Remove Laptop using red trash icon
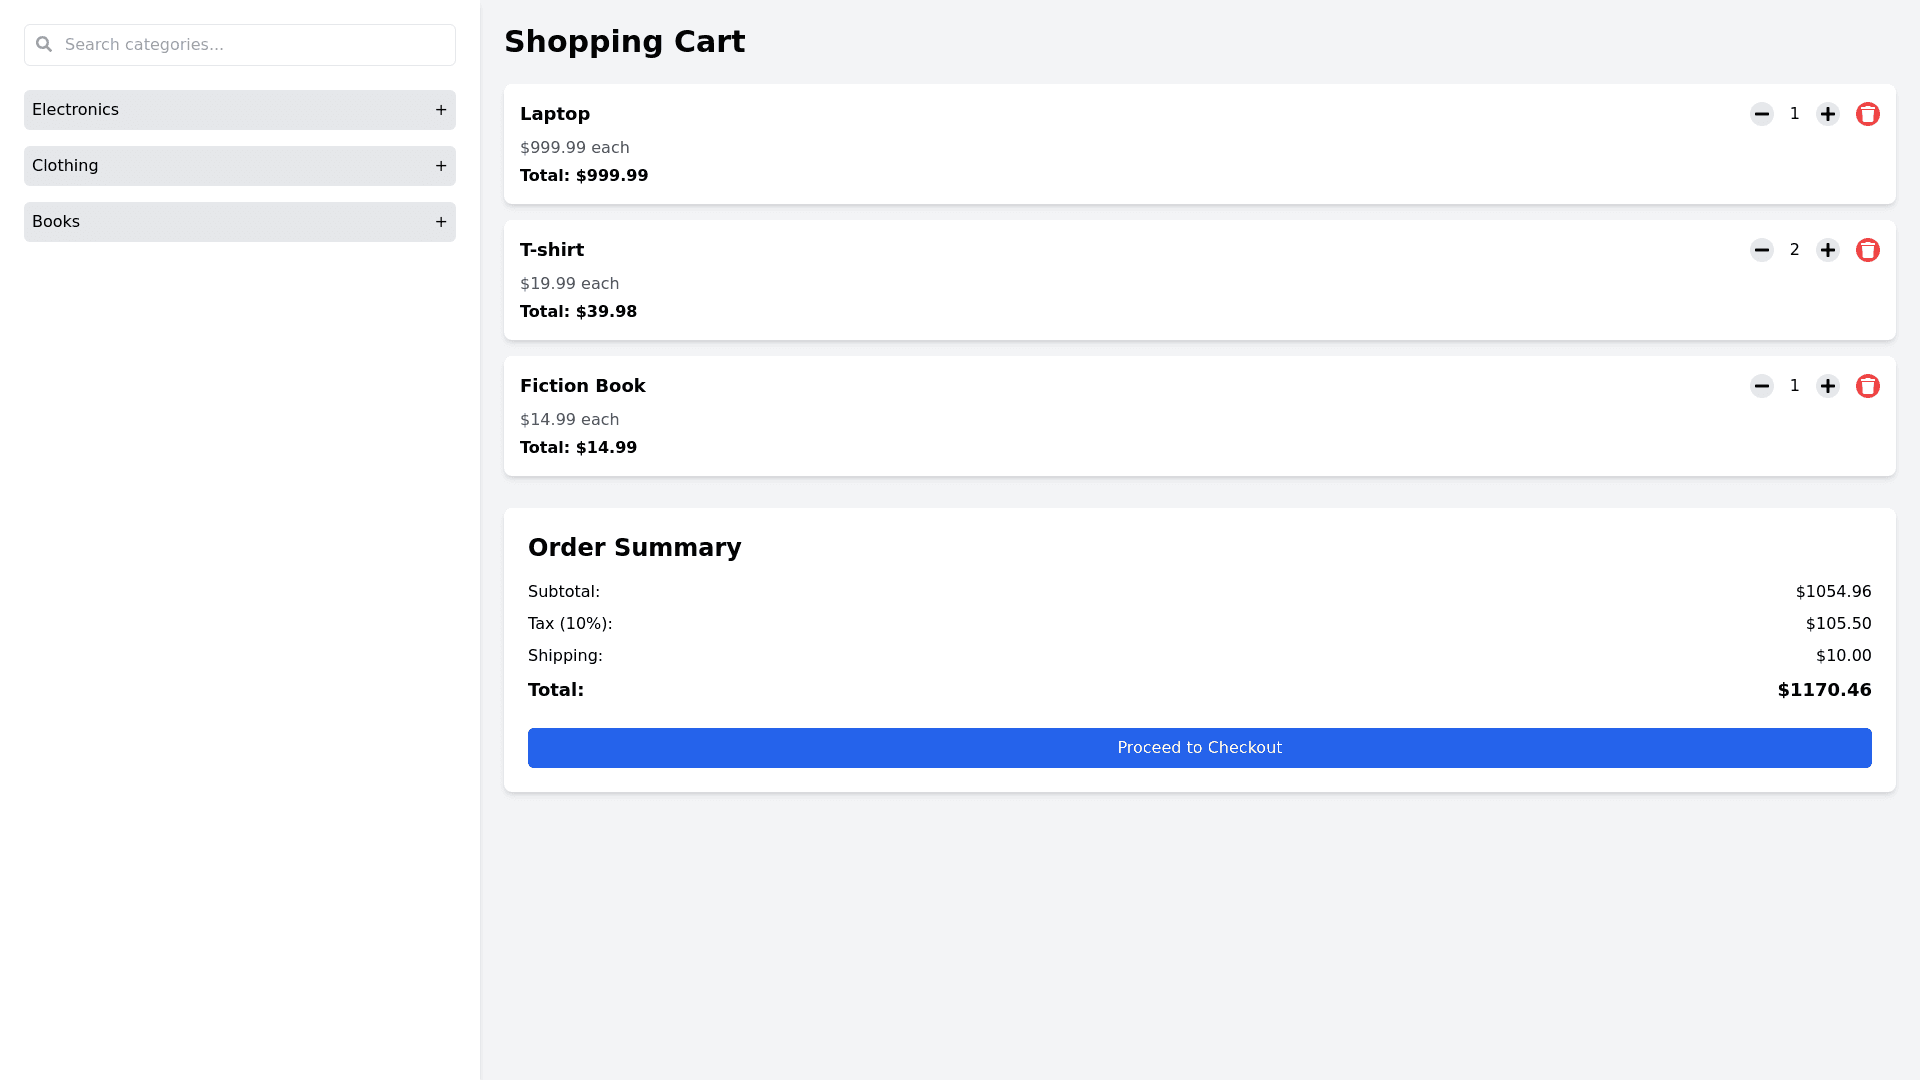Viewport: 1920px width, 1080px height. coord(1867,114)
